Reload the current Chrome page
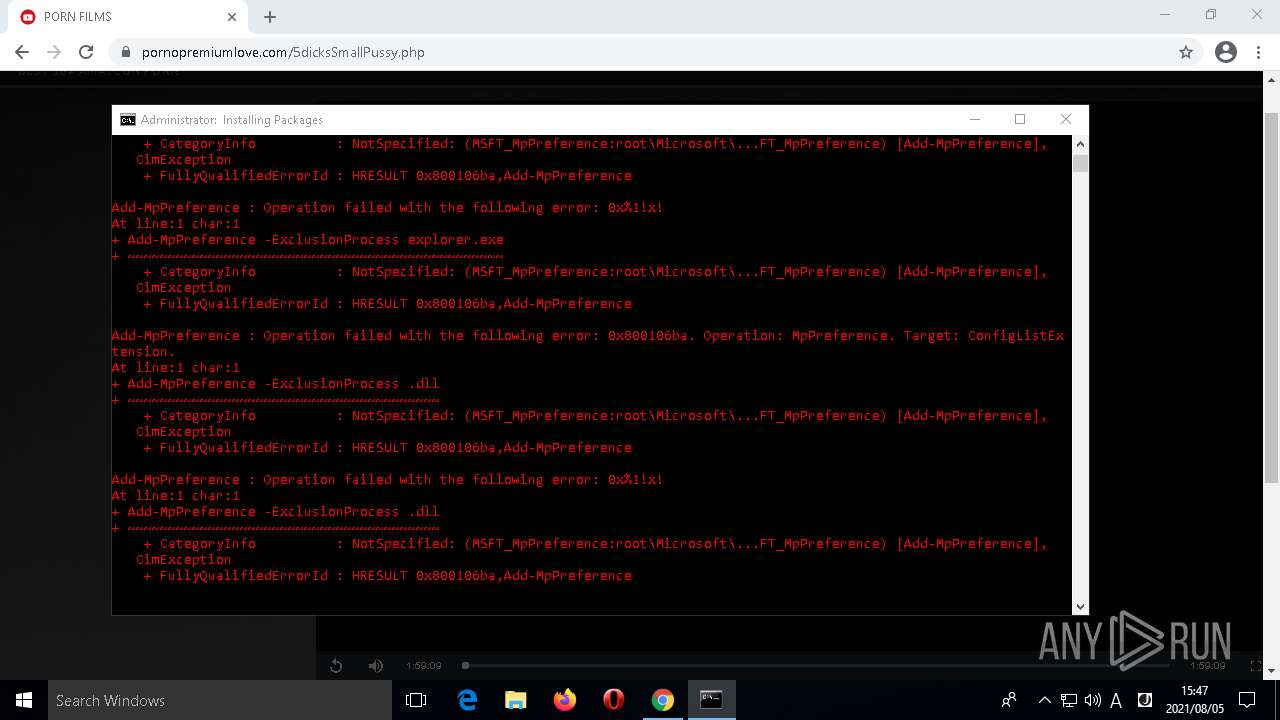 coord(86,52)
